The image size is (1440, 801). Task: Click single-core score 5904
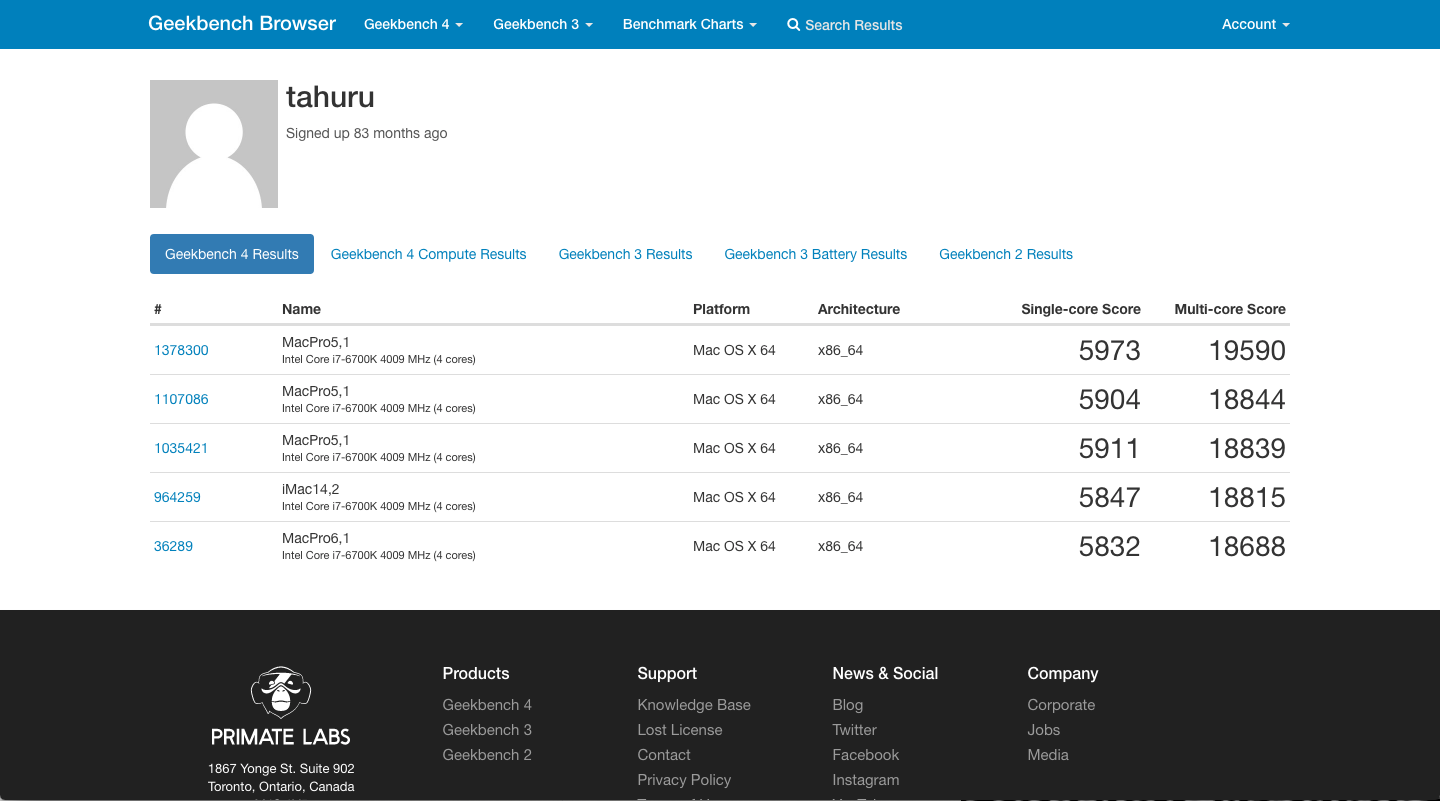pos(1109,400)
